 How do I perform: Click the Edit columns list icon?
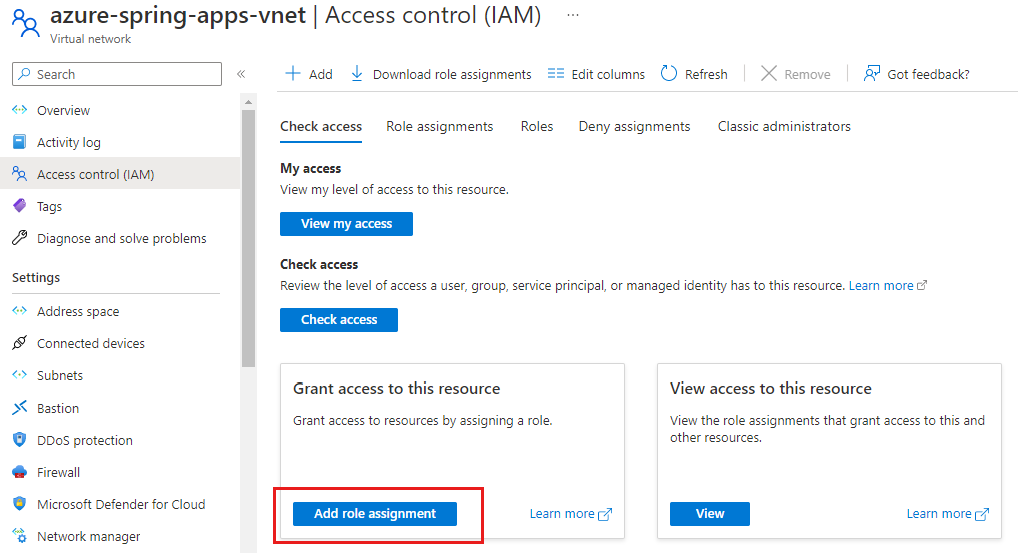pos(556,73)
